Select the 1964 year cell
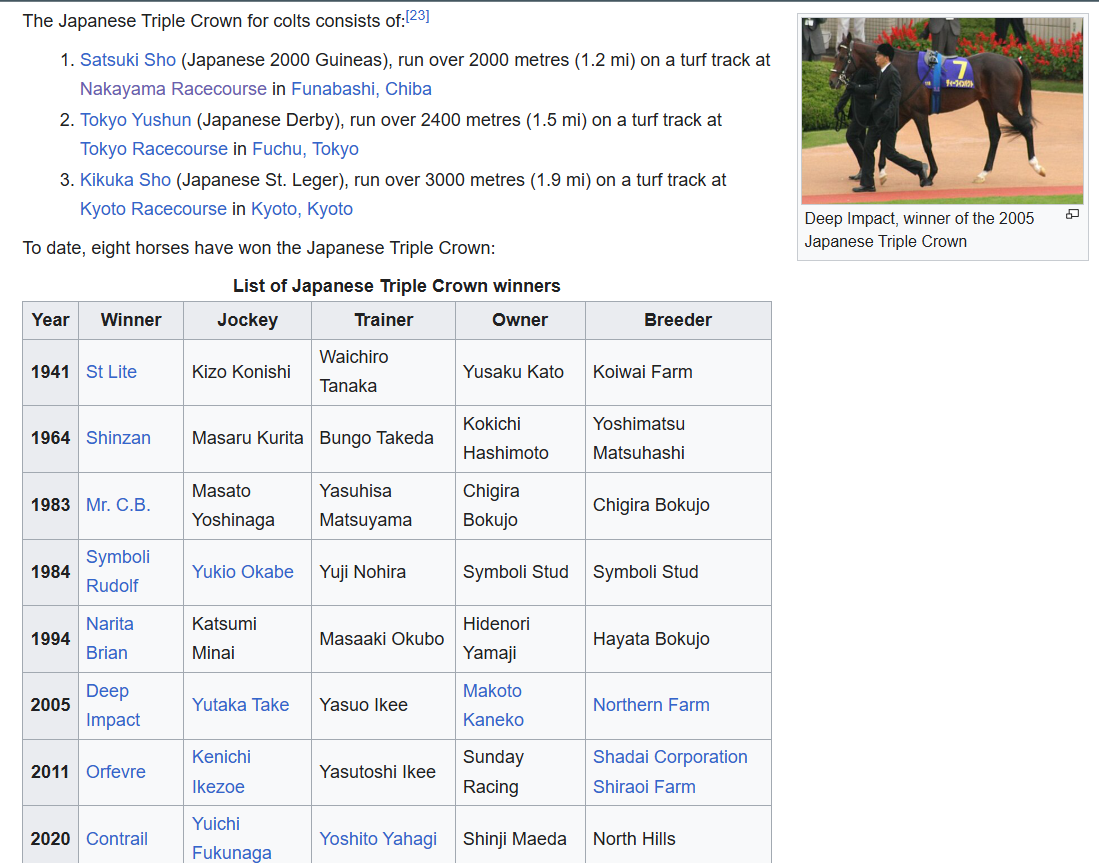Screen dimensions: 1099x863 click(x=50, y=439)
